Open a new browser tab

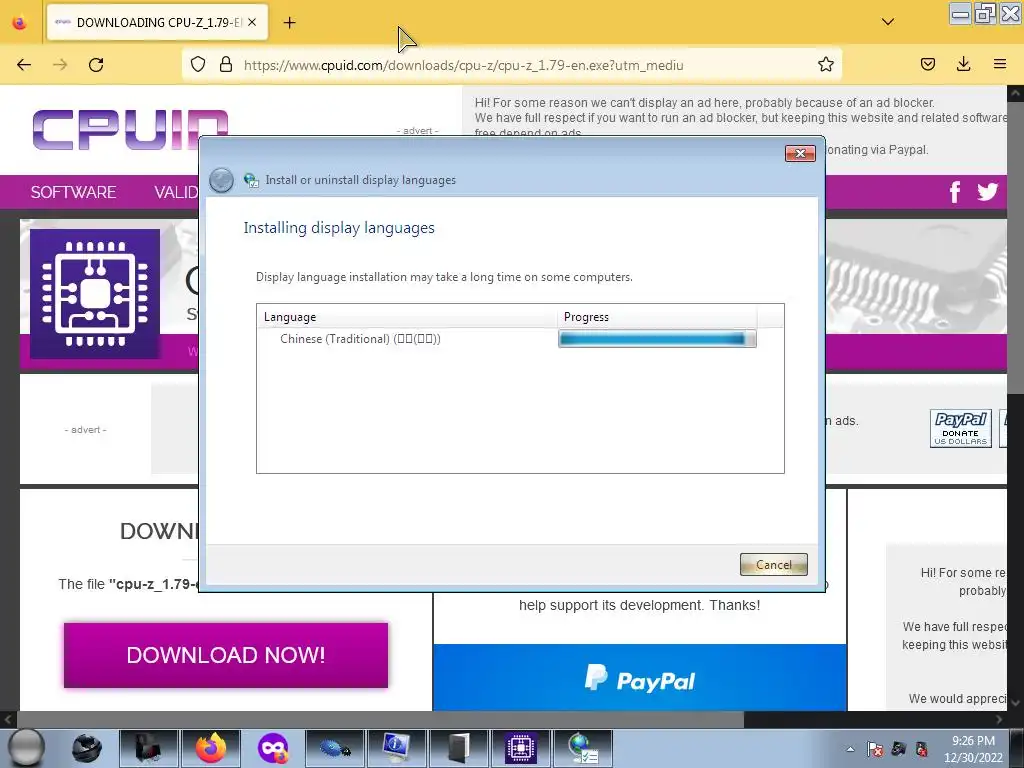click(x=289, y=23)
